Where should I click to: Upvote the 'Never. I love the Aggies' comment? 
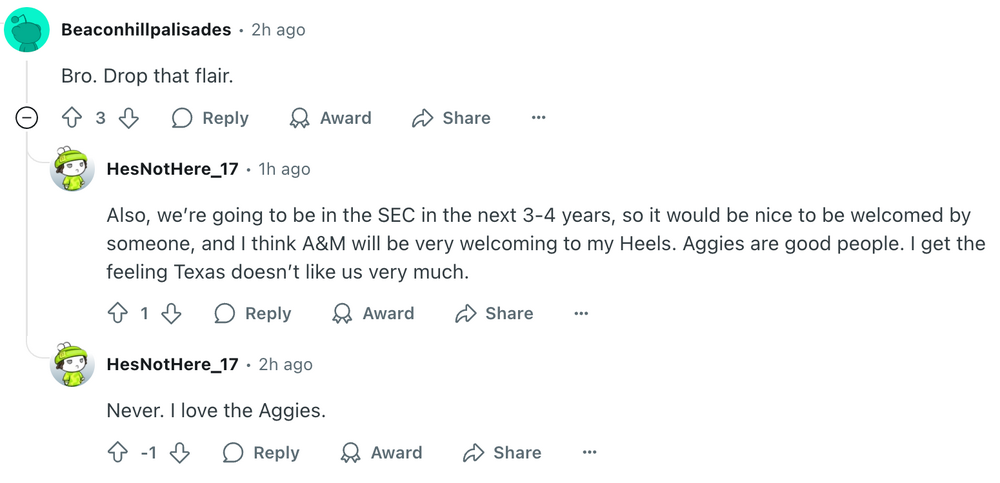tap(117, 453)
